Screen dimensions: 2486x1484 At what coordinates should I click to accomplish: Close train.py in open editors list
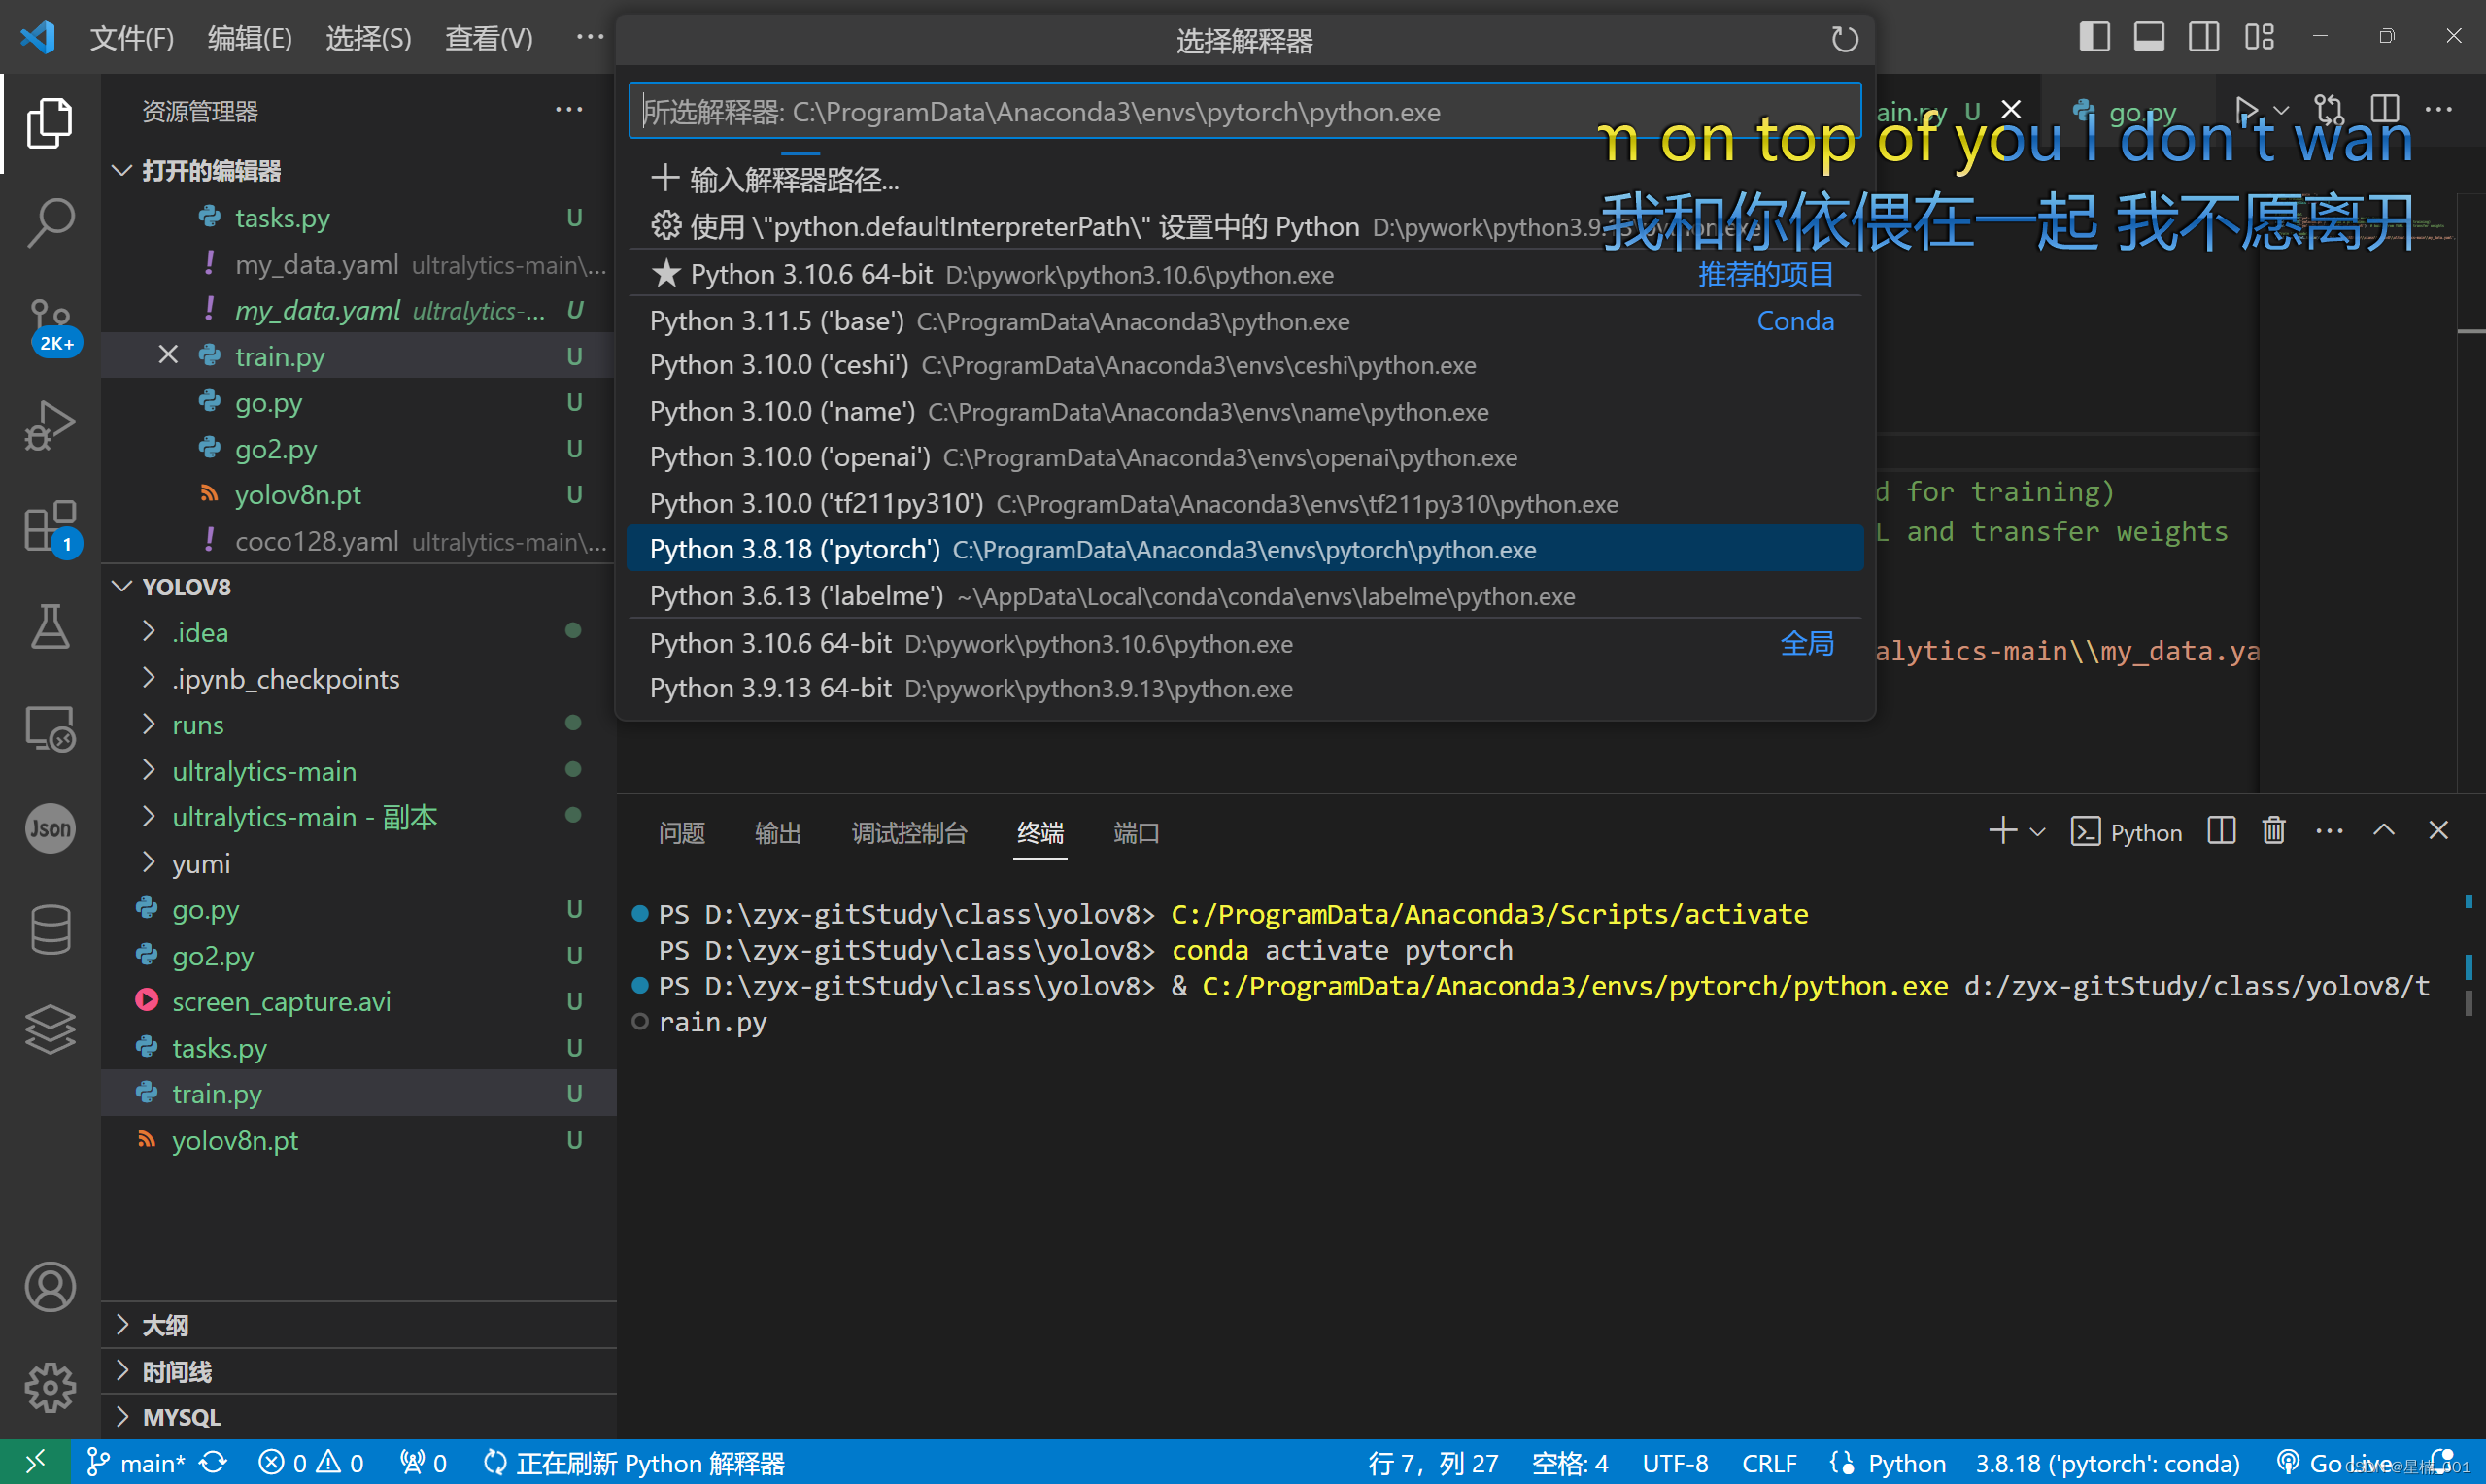click(x=168, y=356)
